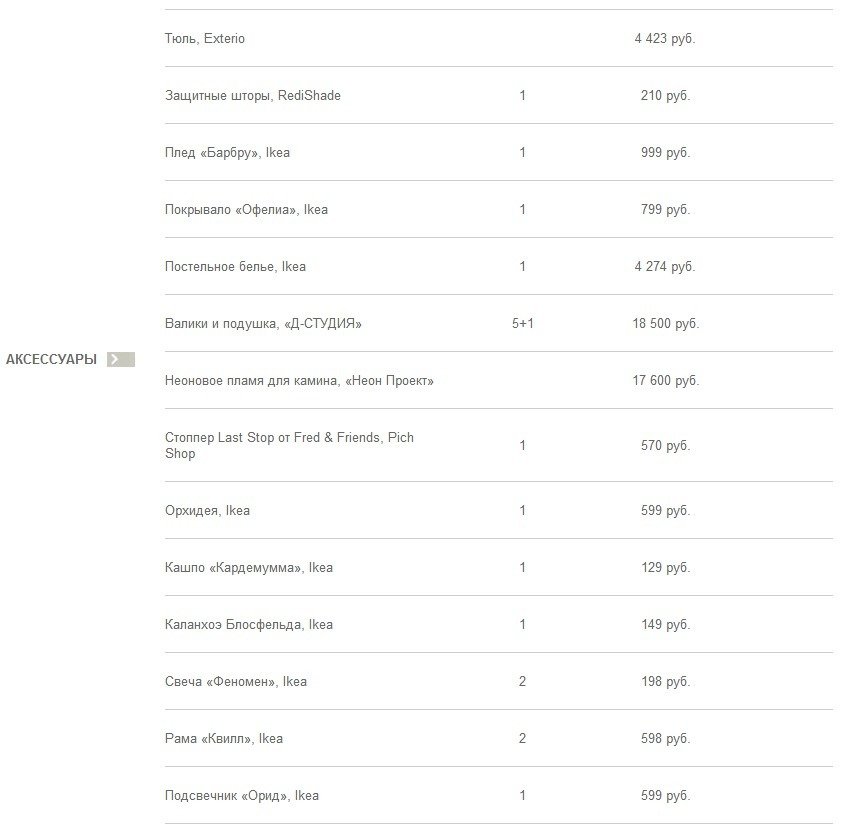The height and width of the screenshot is (830, 841).
Task: Select Защитные шторы, RediShade row
Action: tap(253, 96)
